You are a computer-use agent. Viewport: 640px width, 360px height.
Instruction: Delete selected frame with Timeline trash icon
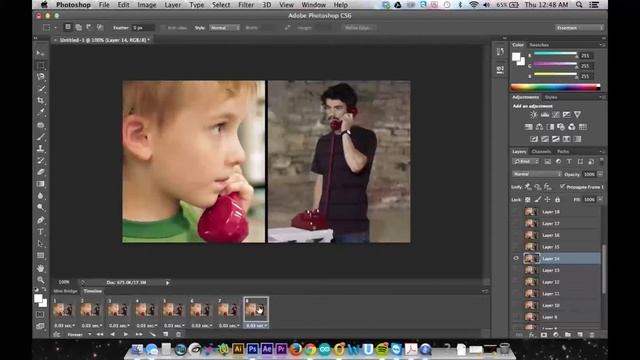178,334
